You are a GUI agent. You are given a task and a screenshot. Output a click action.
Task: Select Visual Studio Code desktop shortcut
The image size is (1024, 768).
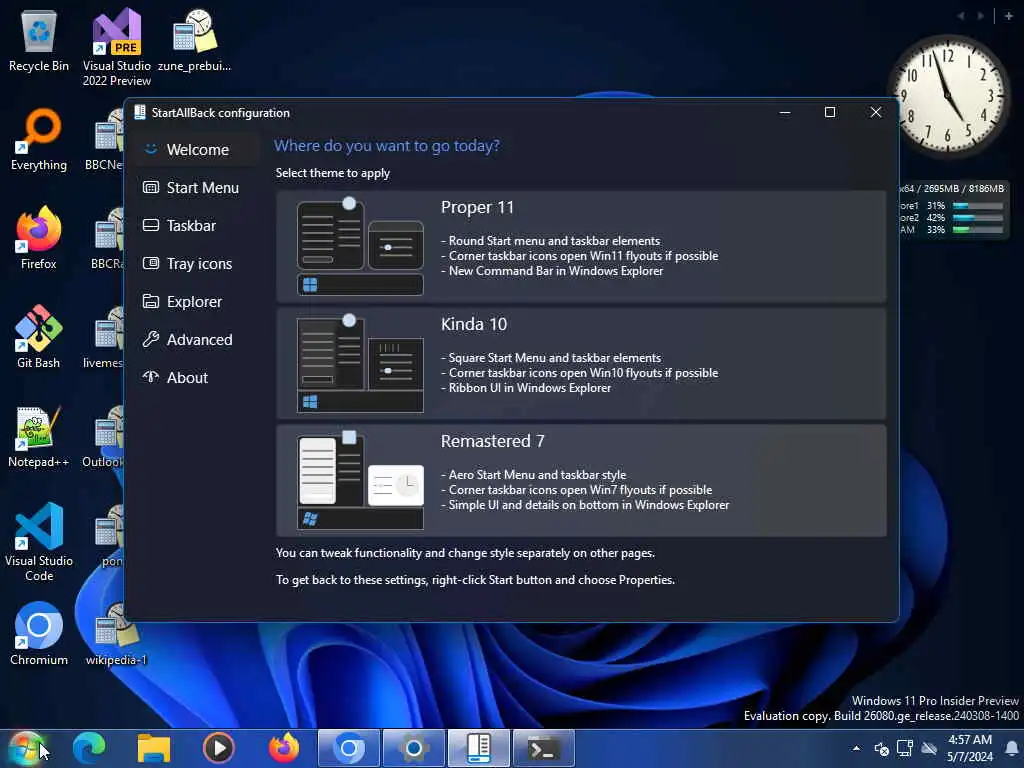pos(39,542)
